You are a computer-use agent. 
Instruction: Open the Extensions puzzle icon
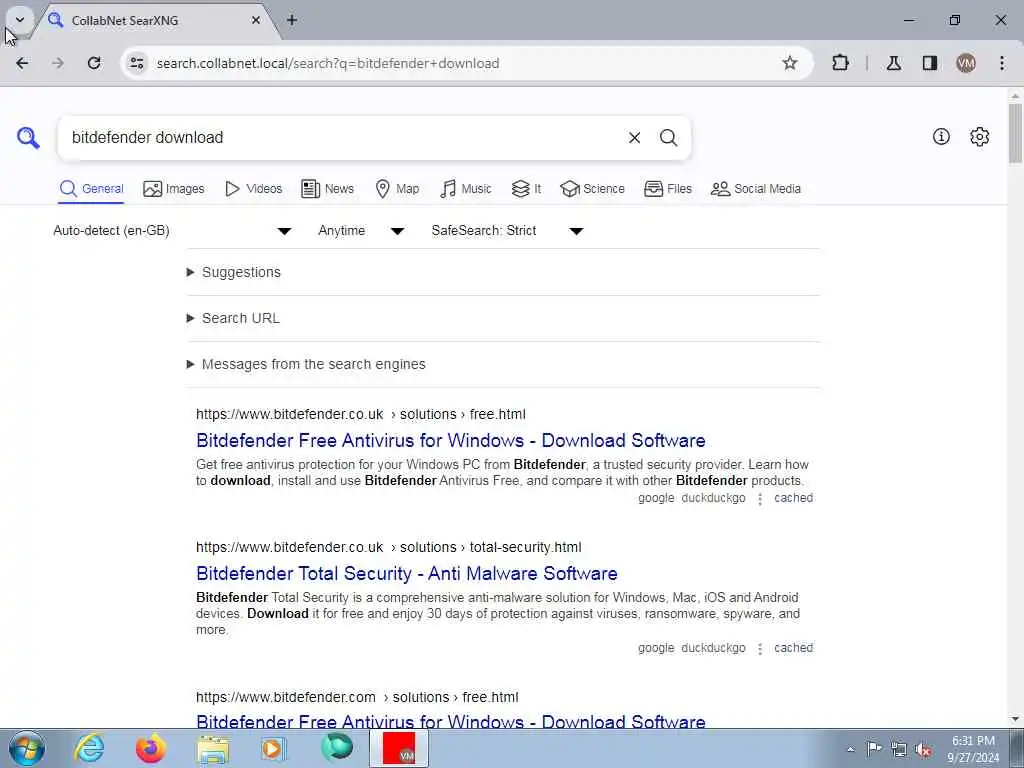click(840, 63)
